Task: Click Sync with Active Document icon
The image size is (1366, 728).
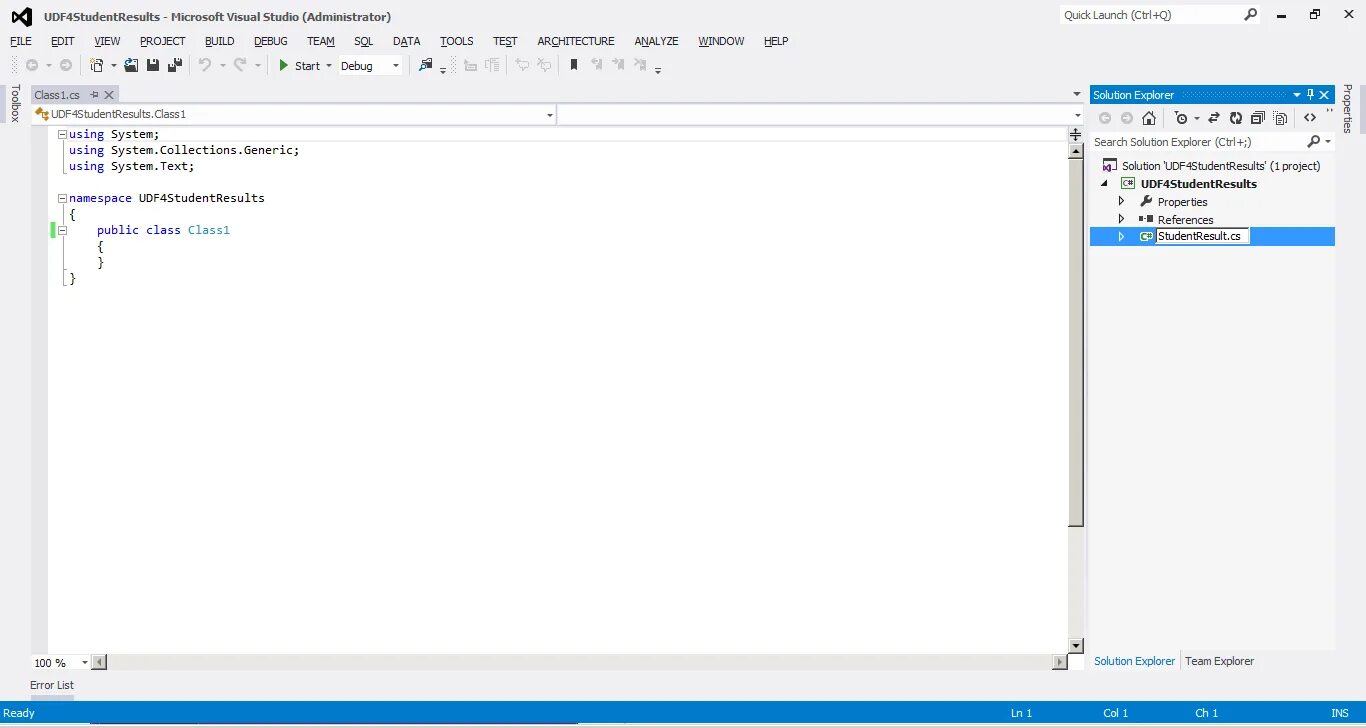Action: click(x=1214, y=118)
